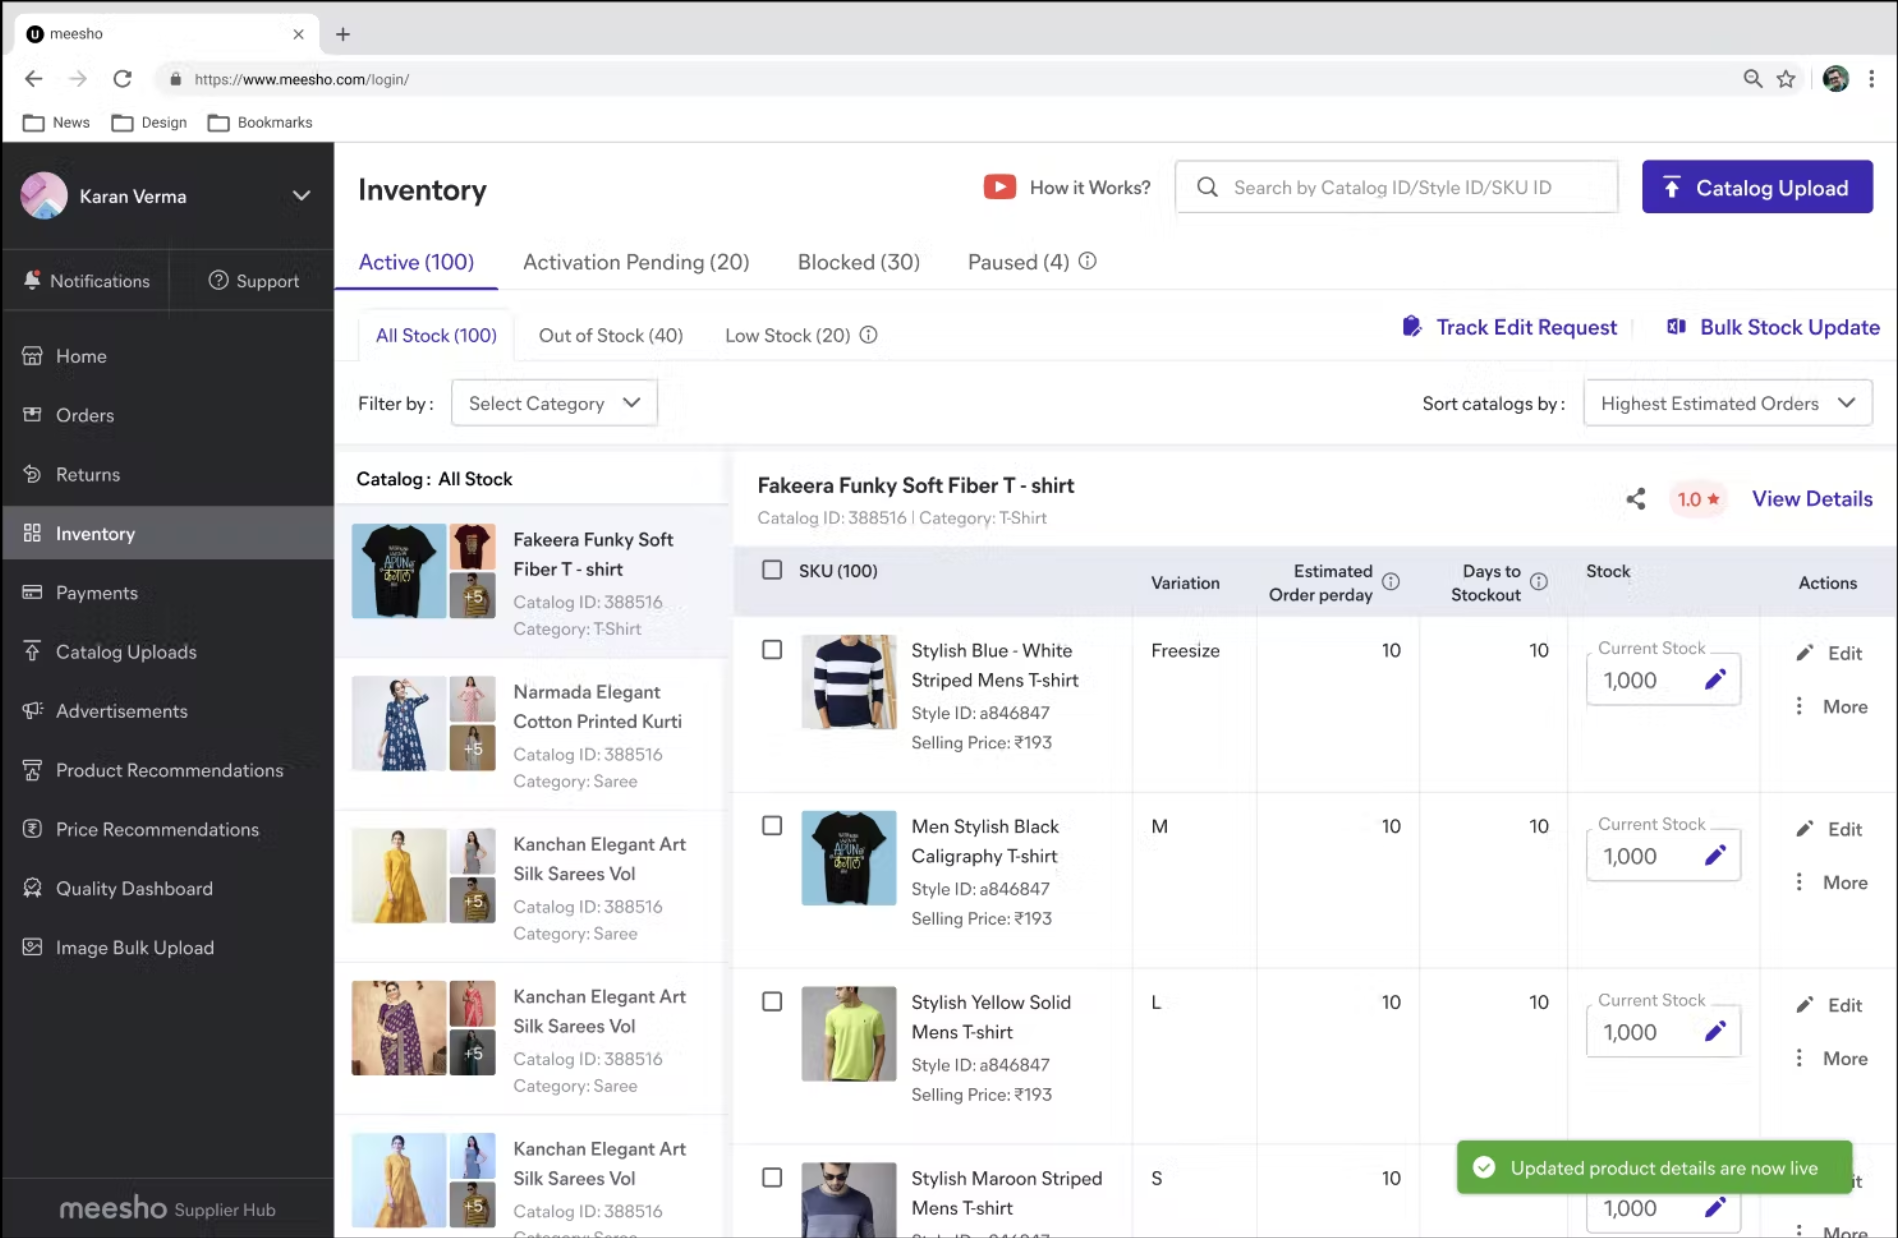Click the pencil icon in the Freesize stock field
Viewport: 1898px width, 1238px height.
(1715, 680)
